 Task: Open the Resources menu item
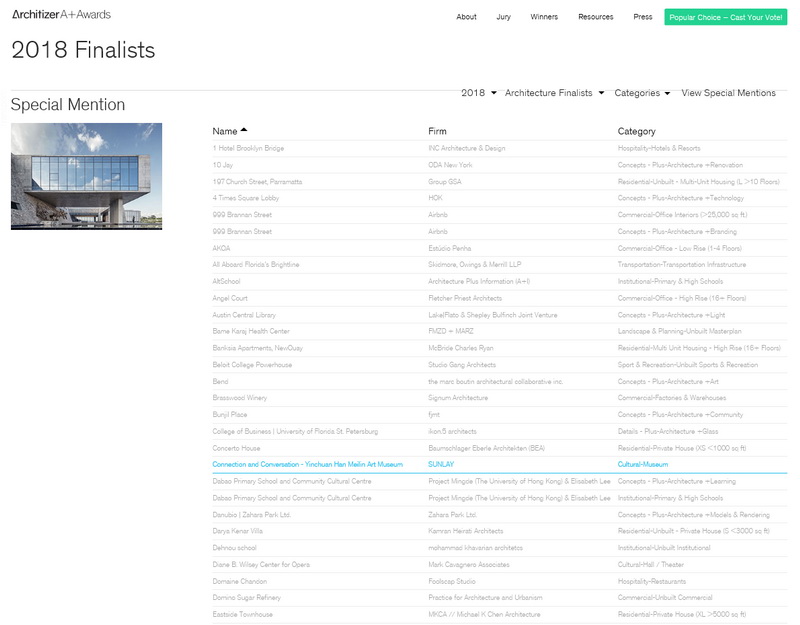tap(595, 17)
